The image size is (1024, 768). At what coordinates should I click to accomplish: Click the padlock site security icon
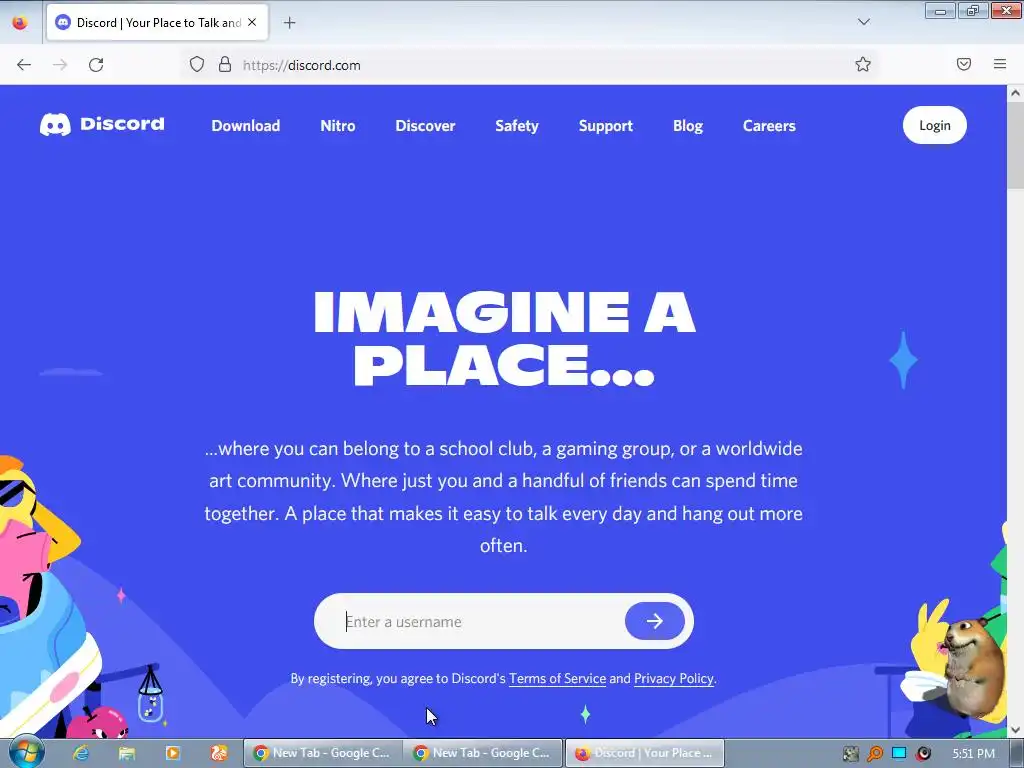click(225, 64)
